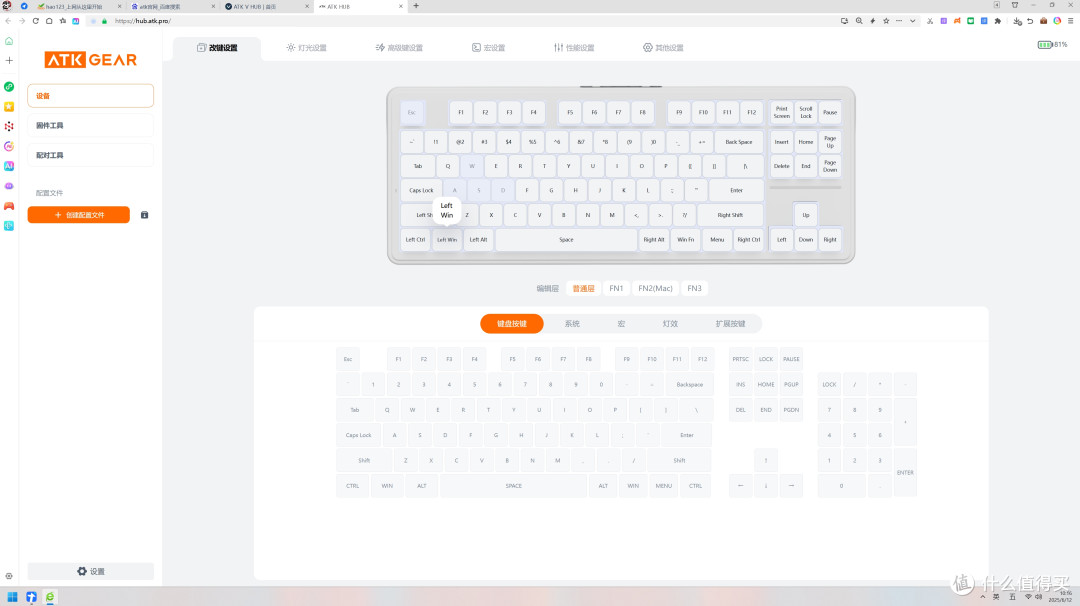Select the Back Space key on keyboard preview

739,142
